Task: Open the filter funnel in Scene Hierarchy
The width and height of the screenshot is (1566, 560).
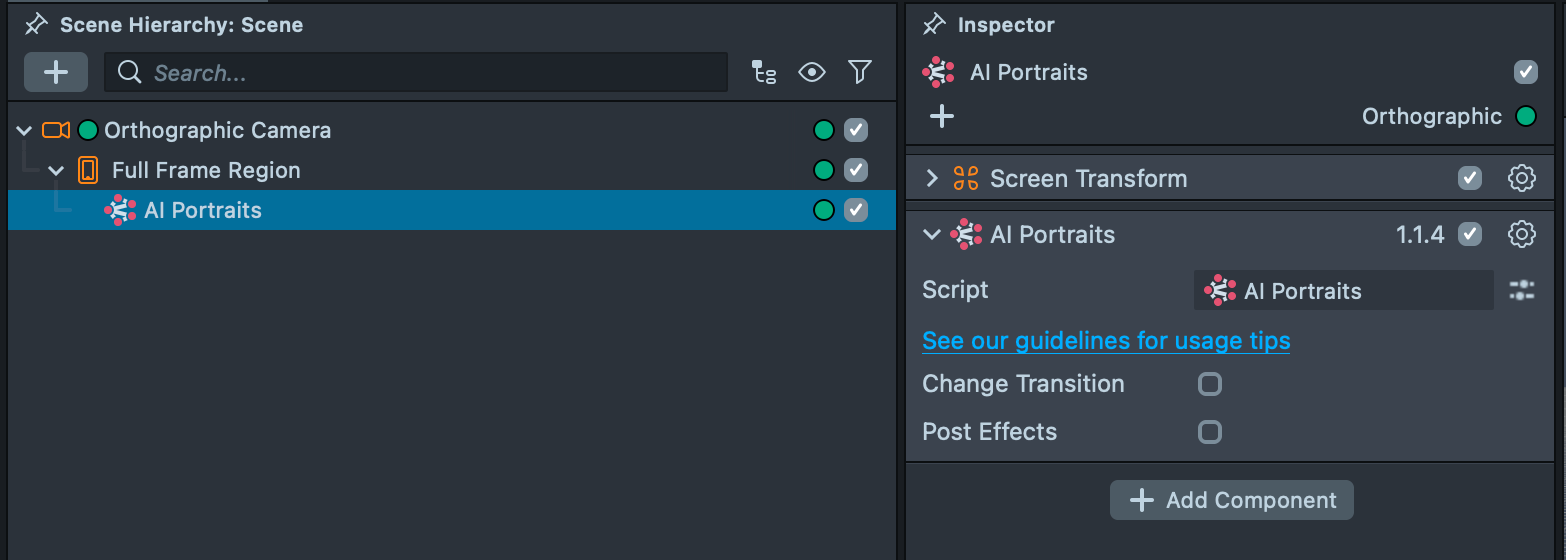Action: click(x=859, y=72)
